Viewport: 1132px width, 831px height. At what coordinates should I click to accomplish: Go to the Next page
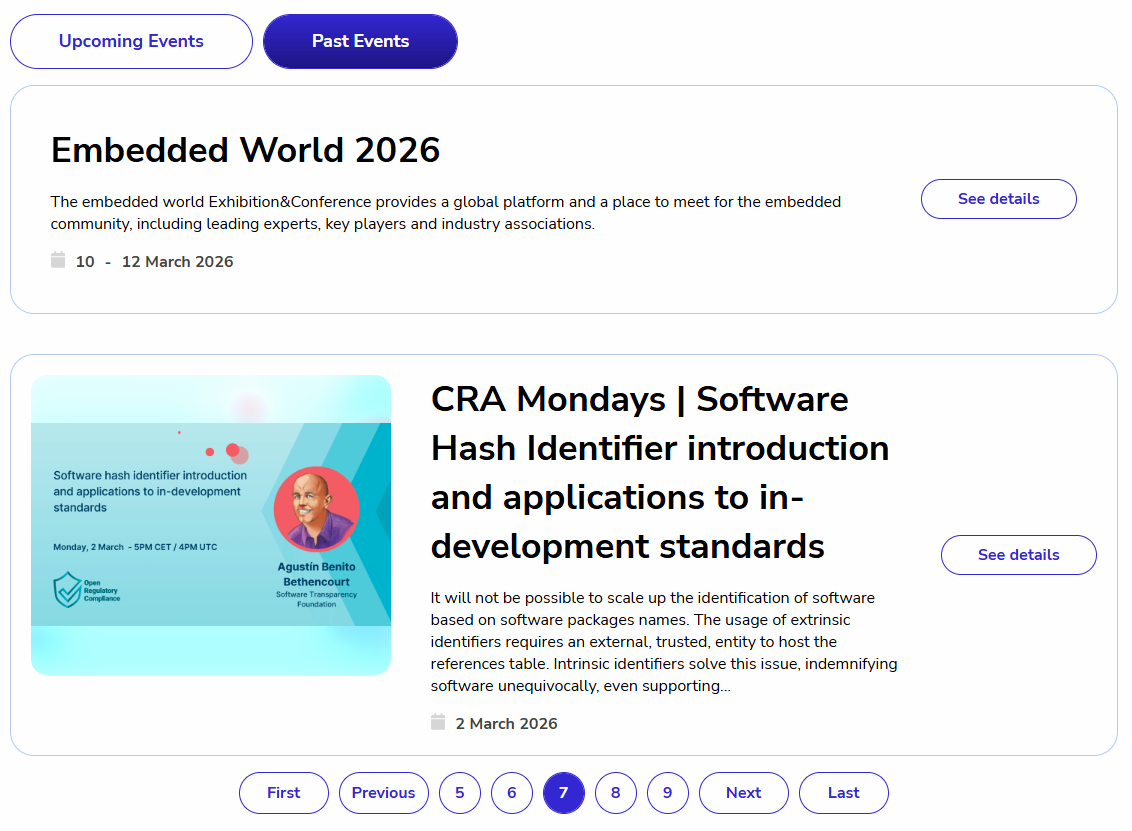tap(744, 793)
